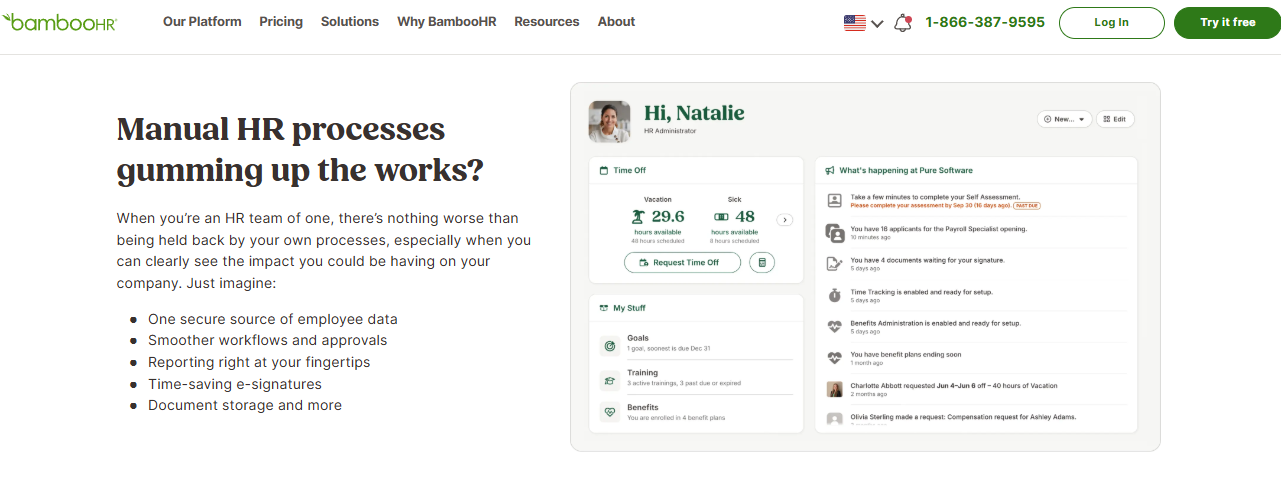
Task: Open the New... dropdown in the dashboard
Action: pos(1064,119)
